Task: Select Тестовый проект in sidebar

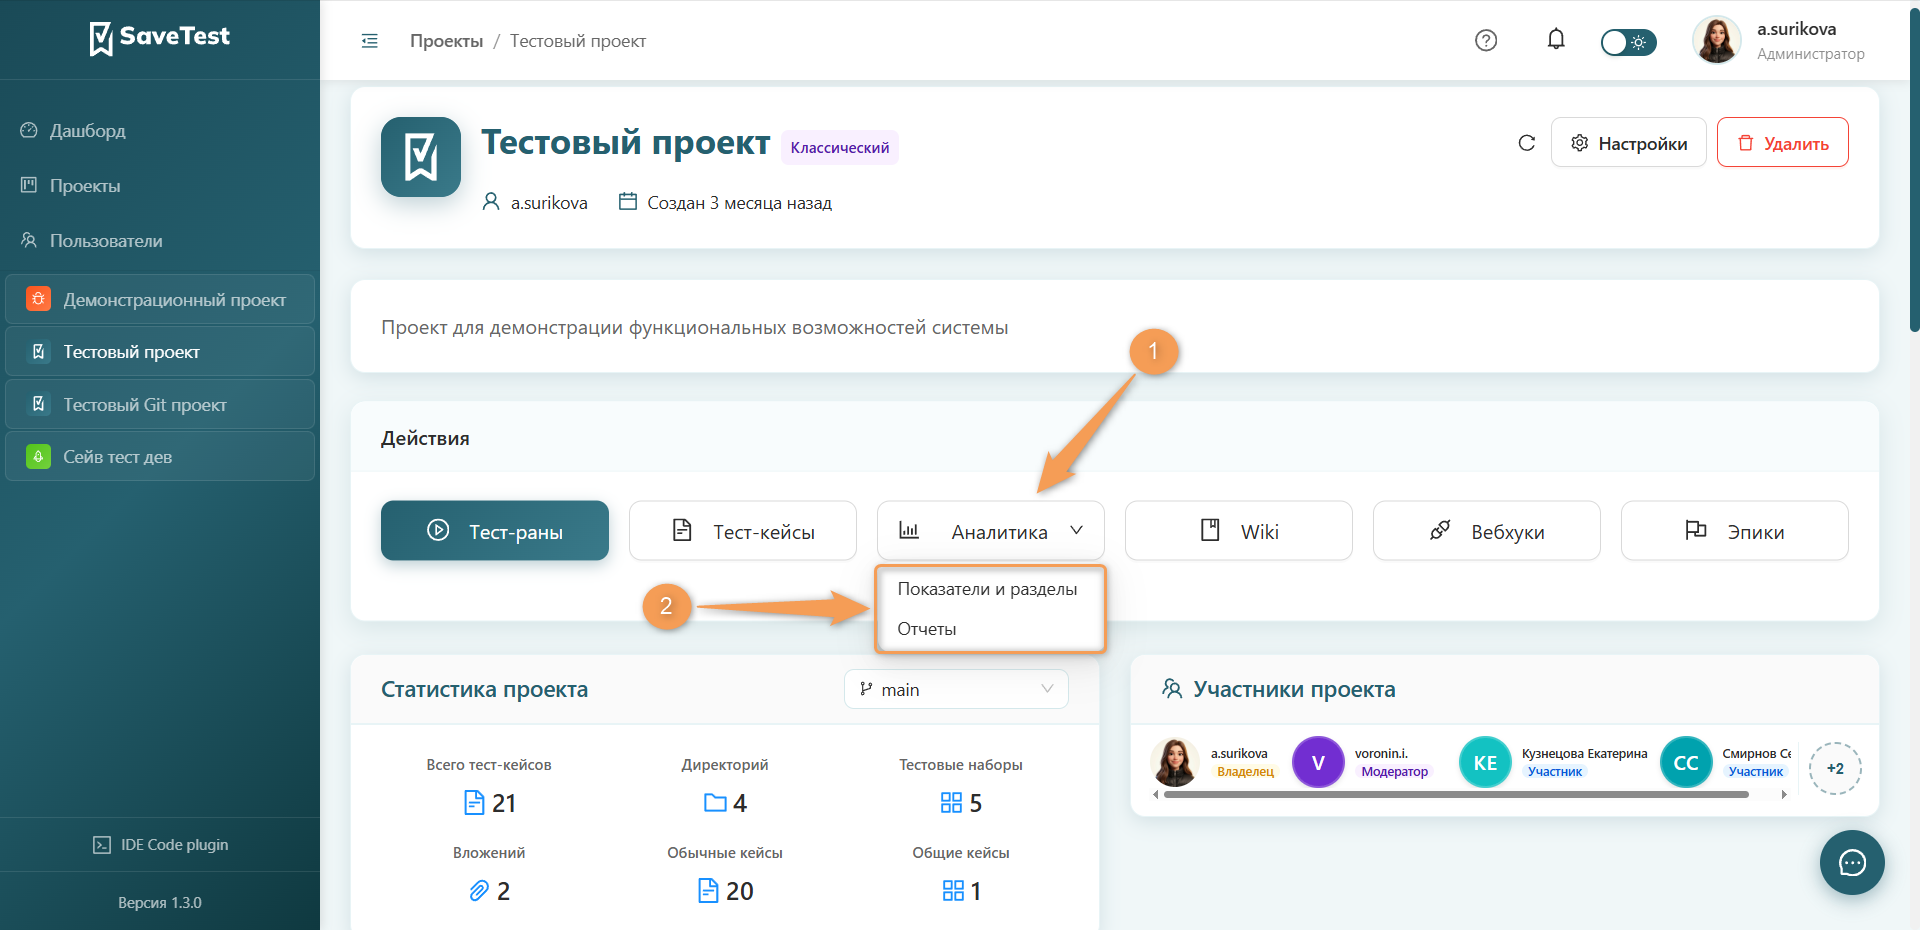Action: pyautogui.click(x=160, y=352)
